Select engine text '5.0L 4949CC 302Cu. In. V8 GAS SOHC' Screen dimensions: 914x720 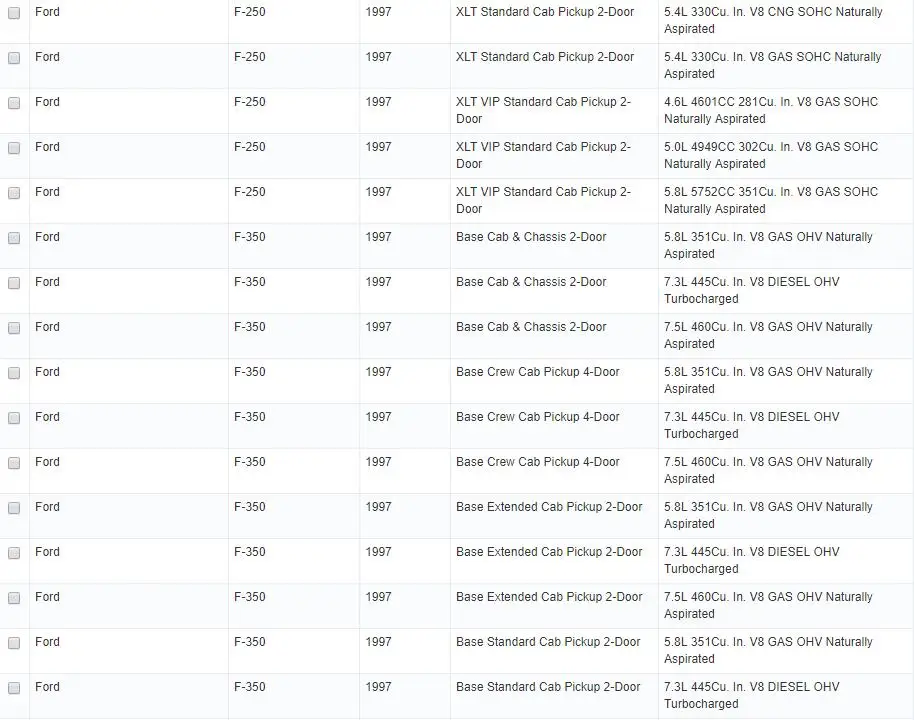pos(771,147)
